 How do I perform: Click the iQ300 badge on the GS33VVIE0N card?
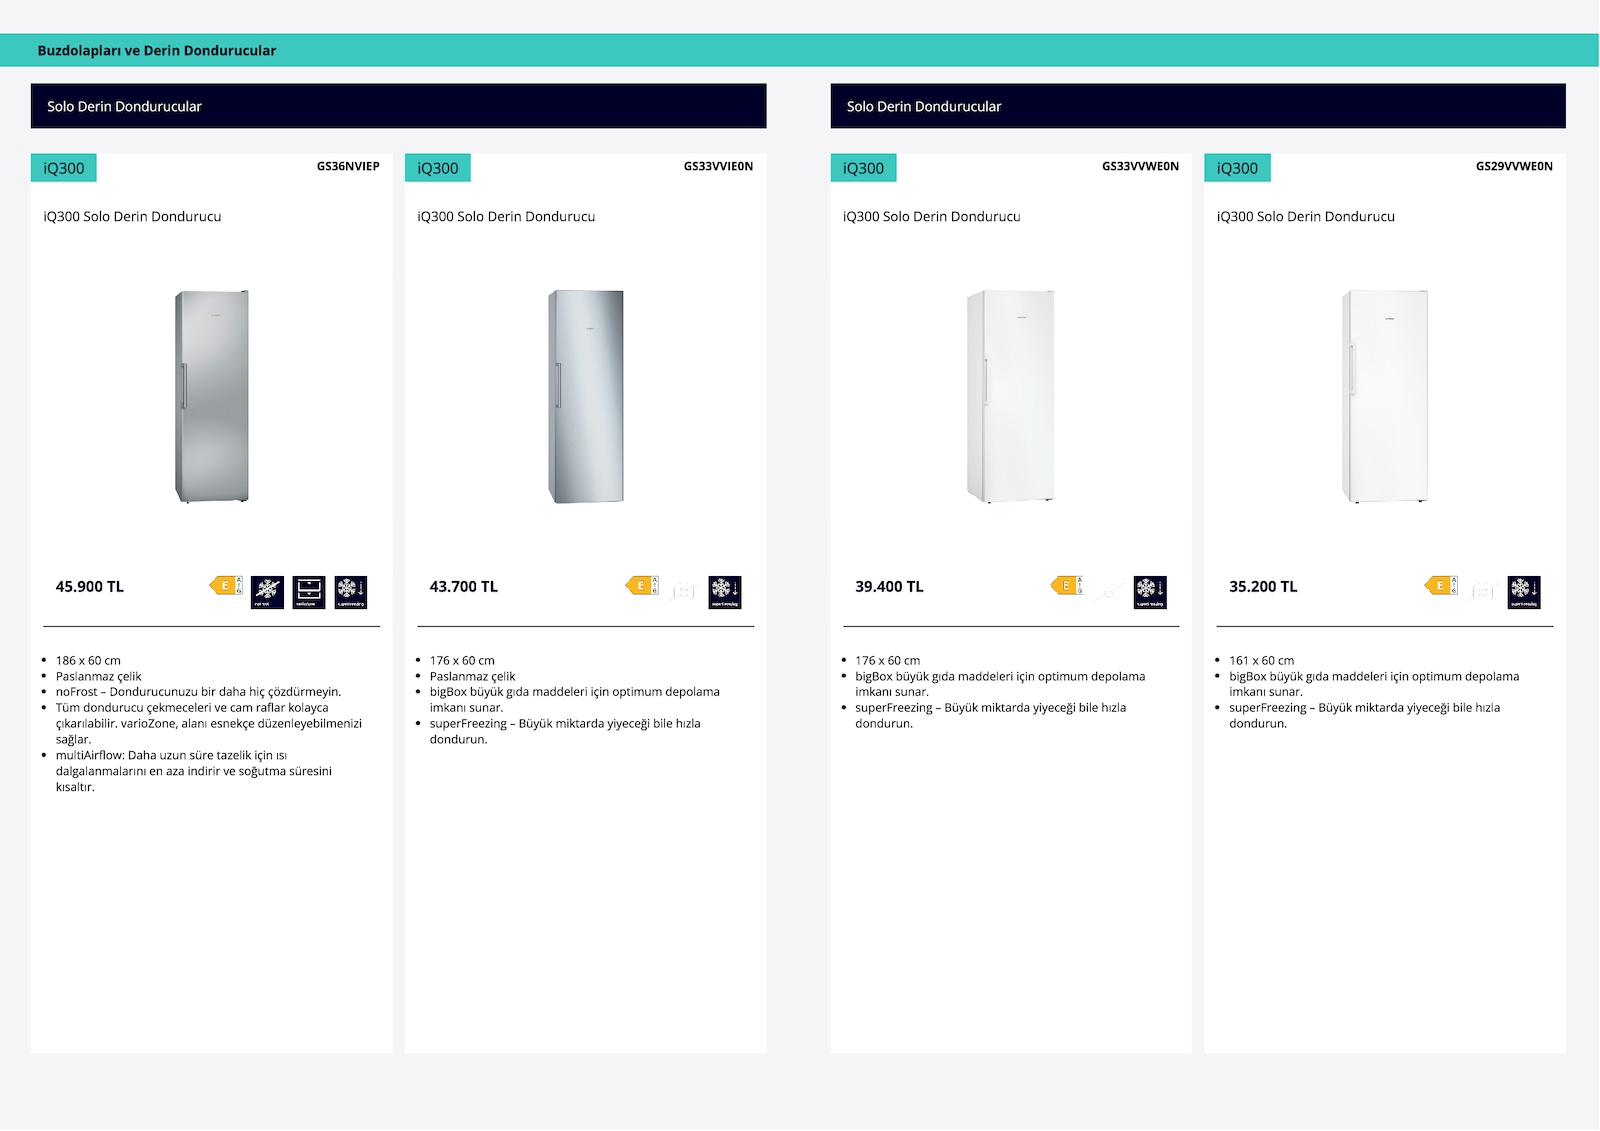pyautogui.click(x=438, y=168)
